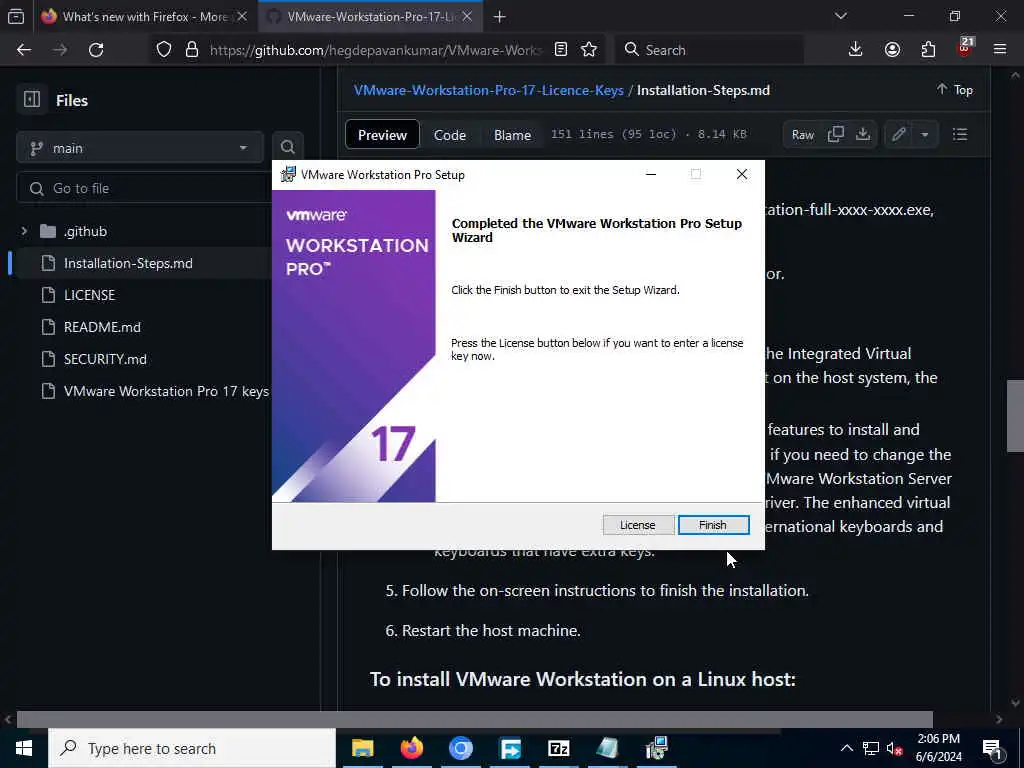This screenshot has width=1024, height=768.
Task: Open Firefox account icon
Action: (x=892, y=50)
